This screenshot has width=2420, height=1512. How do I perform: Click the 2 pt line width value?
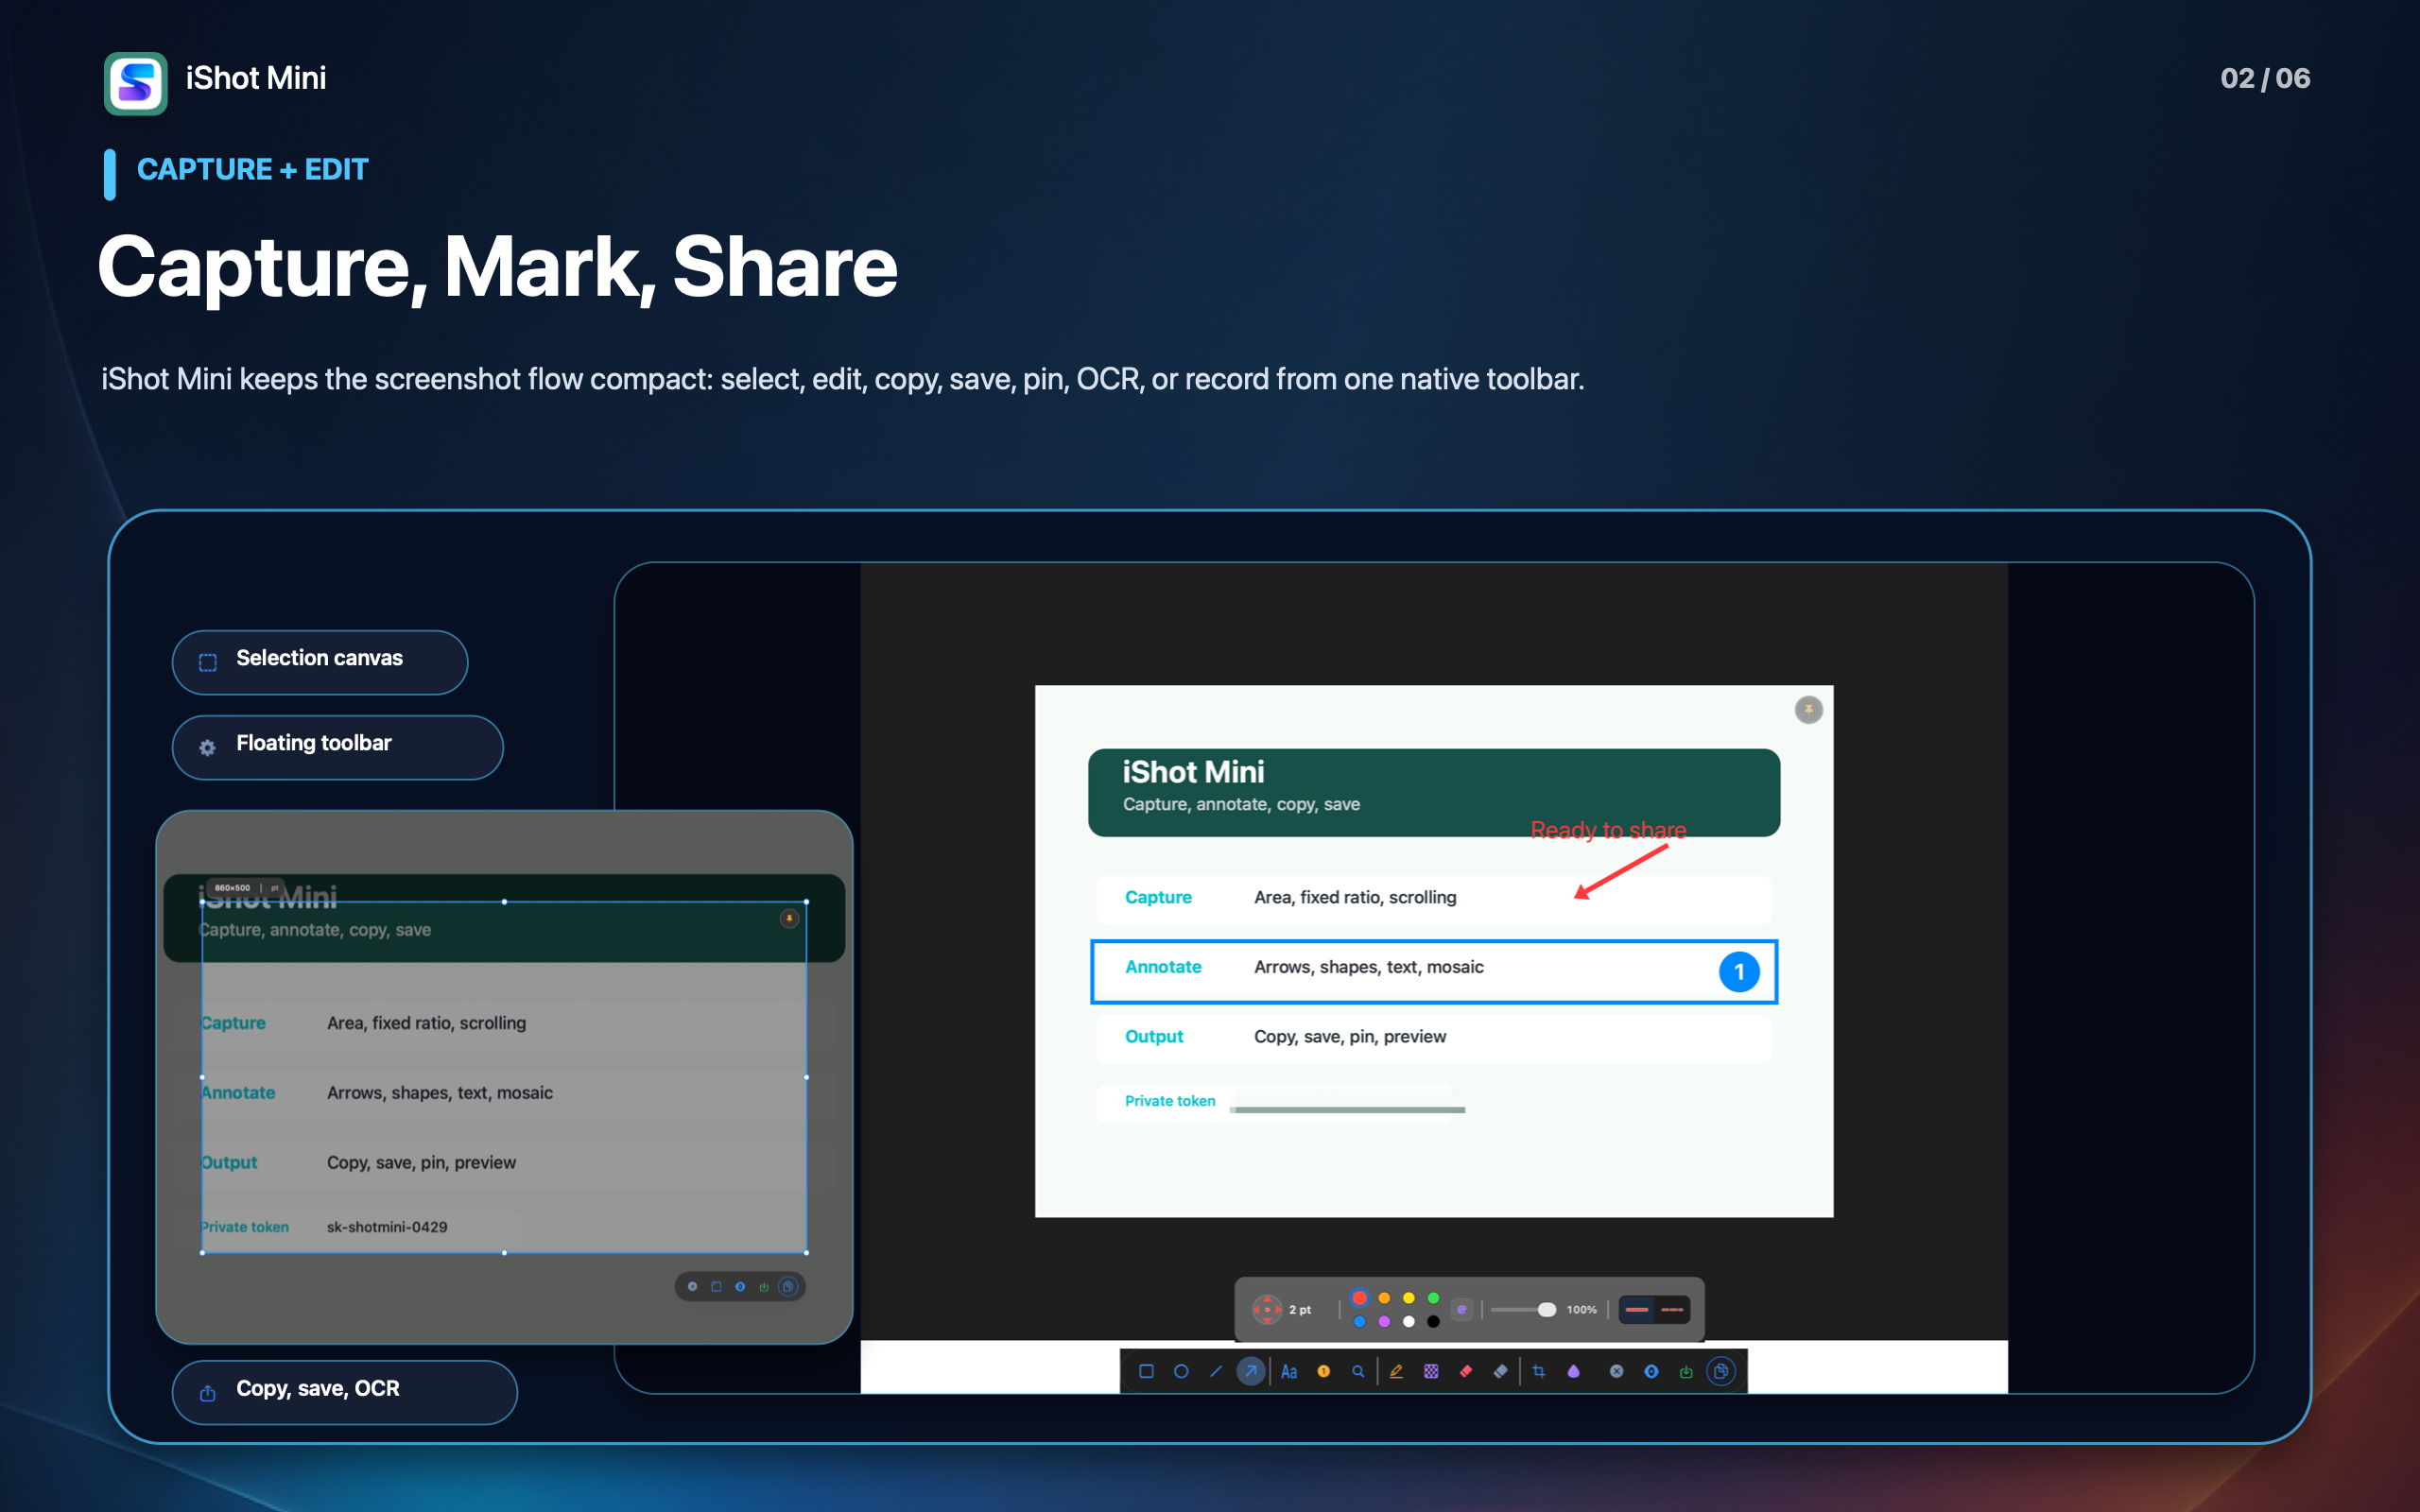1300,1310
